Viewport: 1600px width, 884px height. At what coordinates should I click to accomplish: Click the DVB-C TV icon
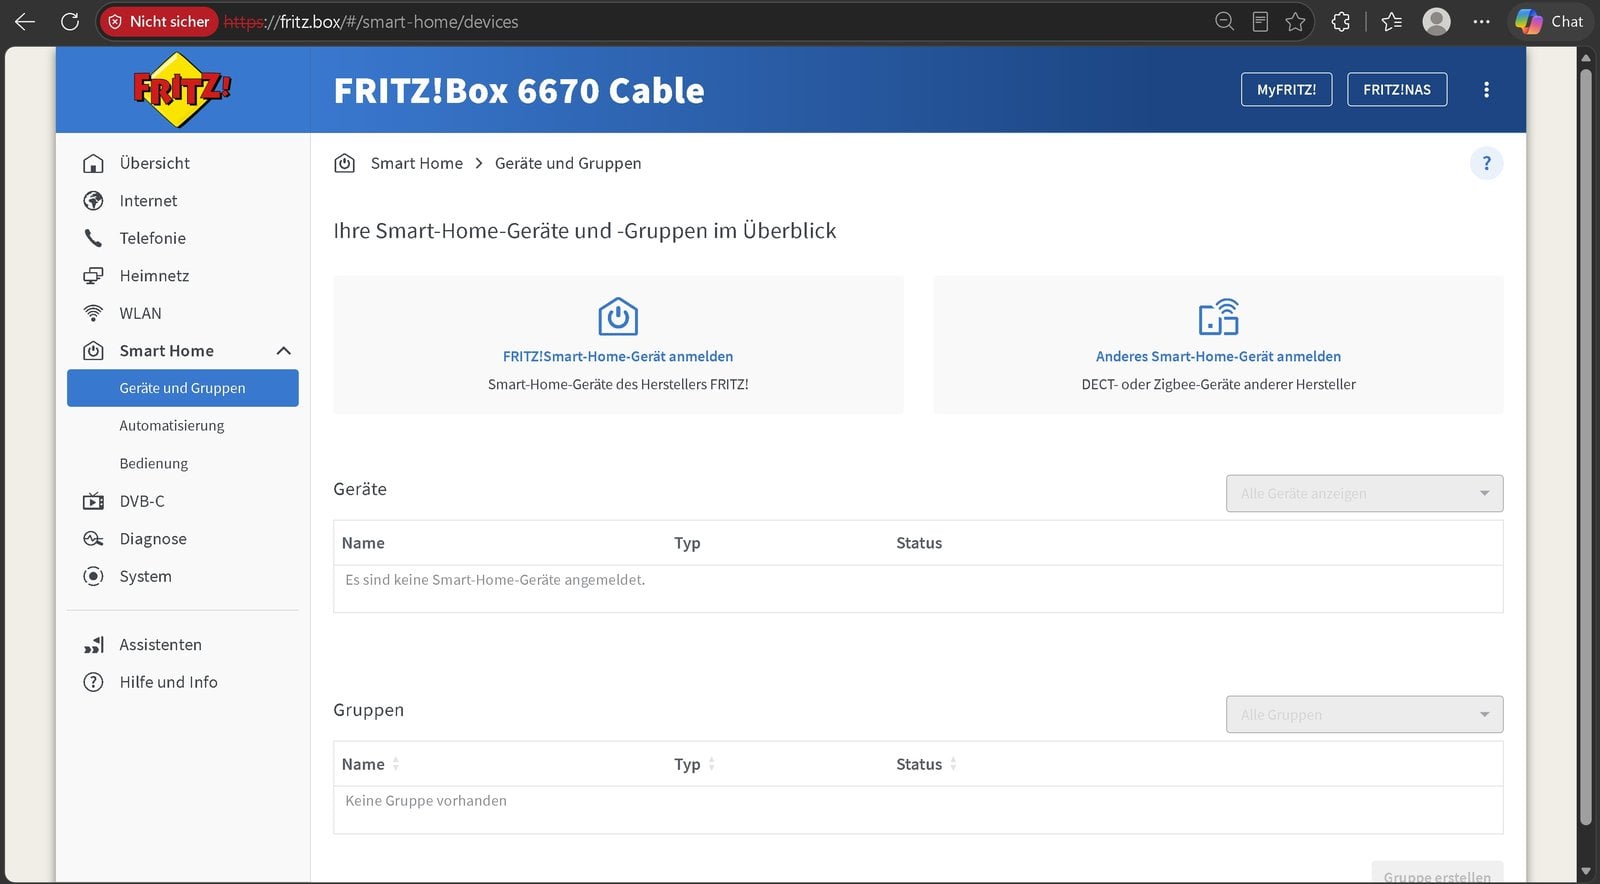93,501
